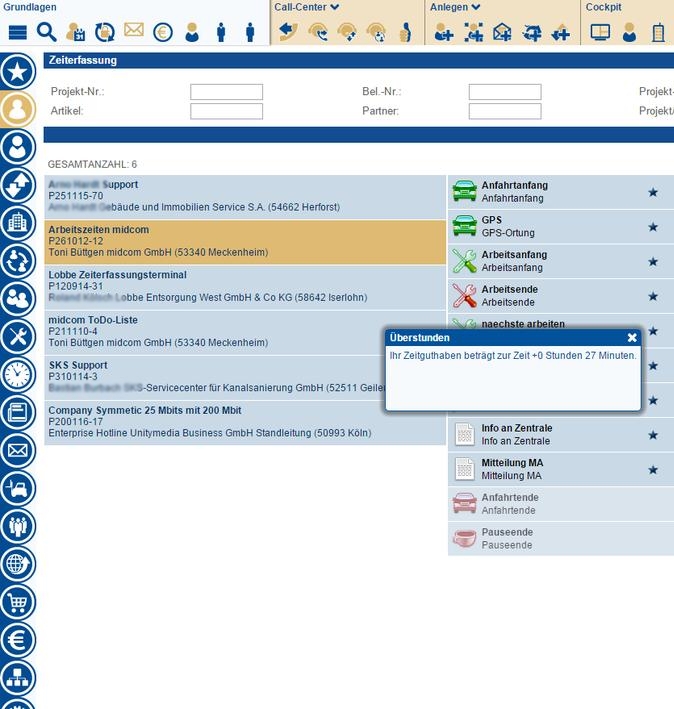Viewport: 674px width, 709px height.
Task: Select project P251115-70 Support row
Action: (x=245, y=197)
